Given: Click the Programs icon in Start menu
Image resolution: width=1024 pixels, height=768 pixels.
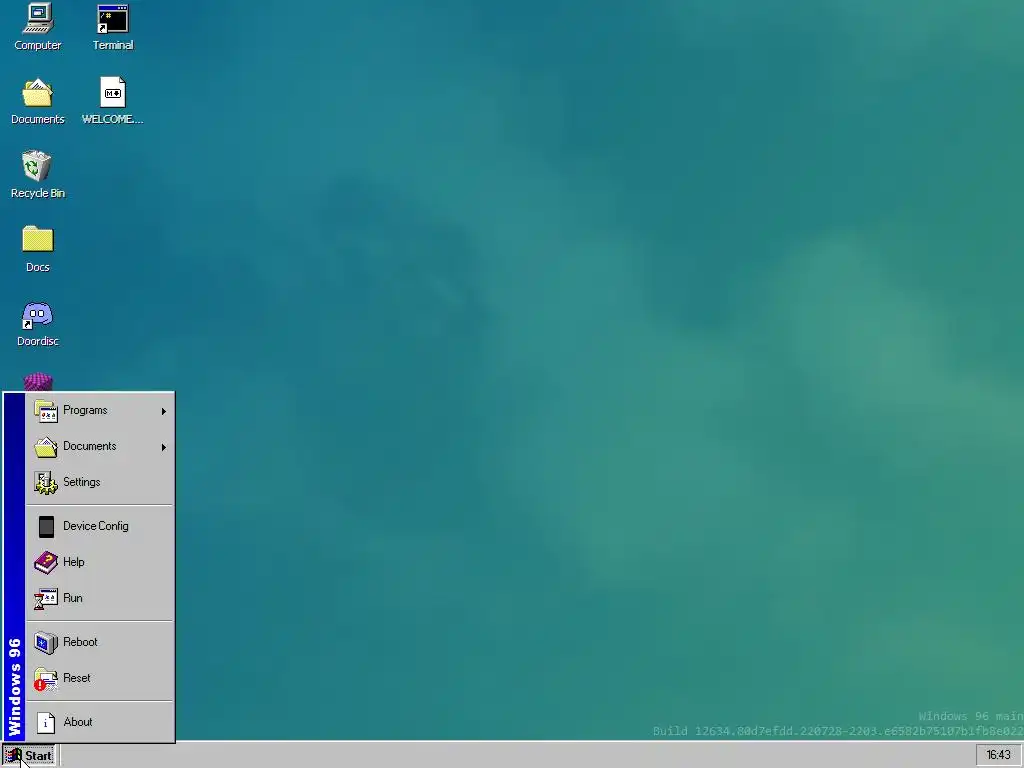Looking at the screenshot, I should (x=46, y=411).
